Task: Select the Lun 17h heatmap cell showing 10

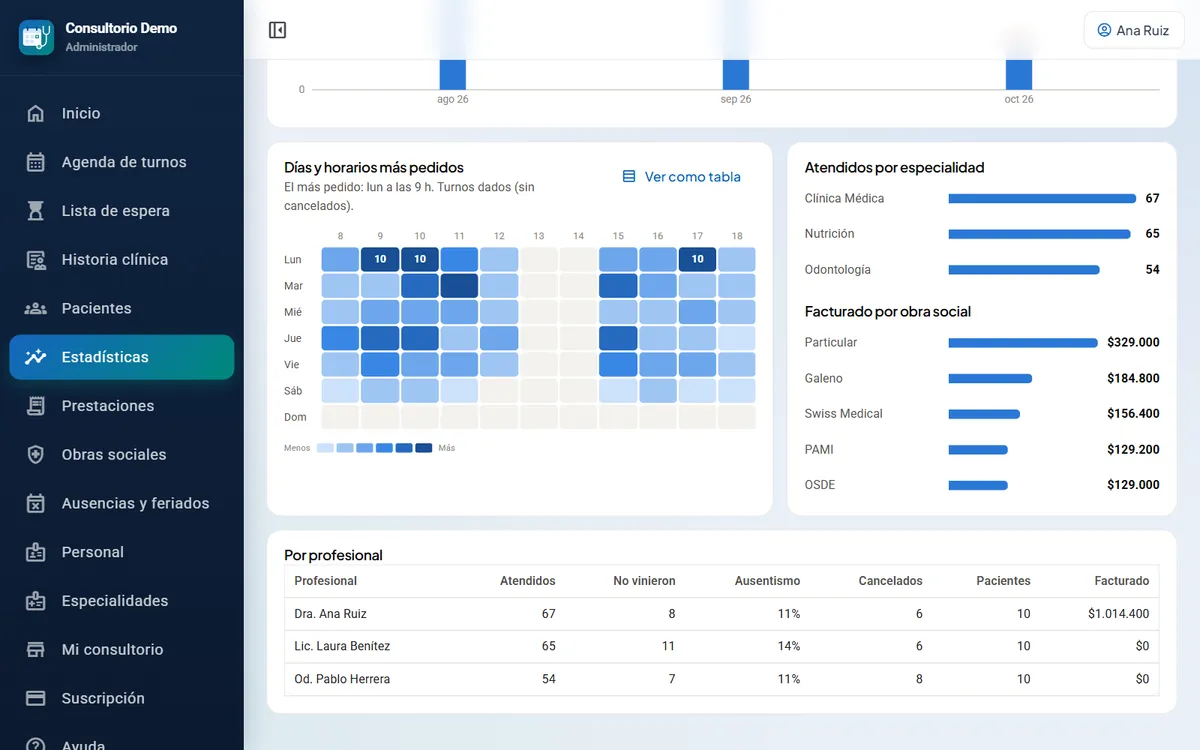Action: (697, 259)
